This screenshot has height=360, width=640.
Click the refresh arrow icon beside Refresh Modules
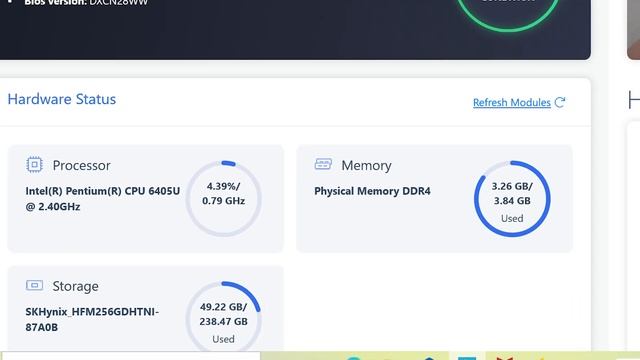point(560,102)
